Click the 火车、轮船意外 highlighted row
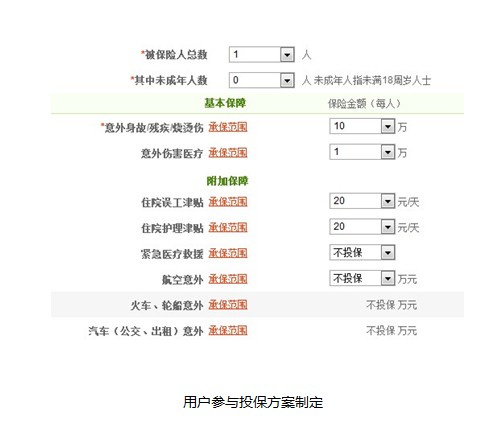Image resolution: width=494 pixels, height=439 pixels. [257, 305]
